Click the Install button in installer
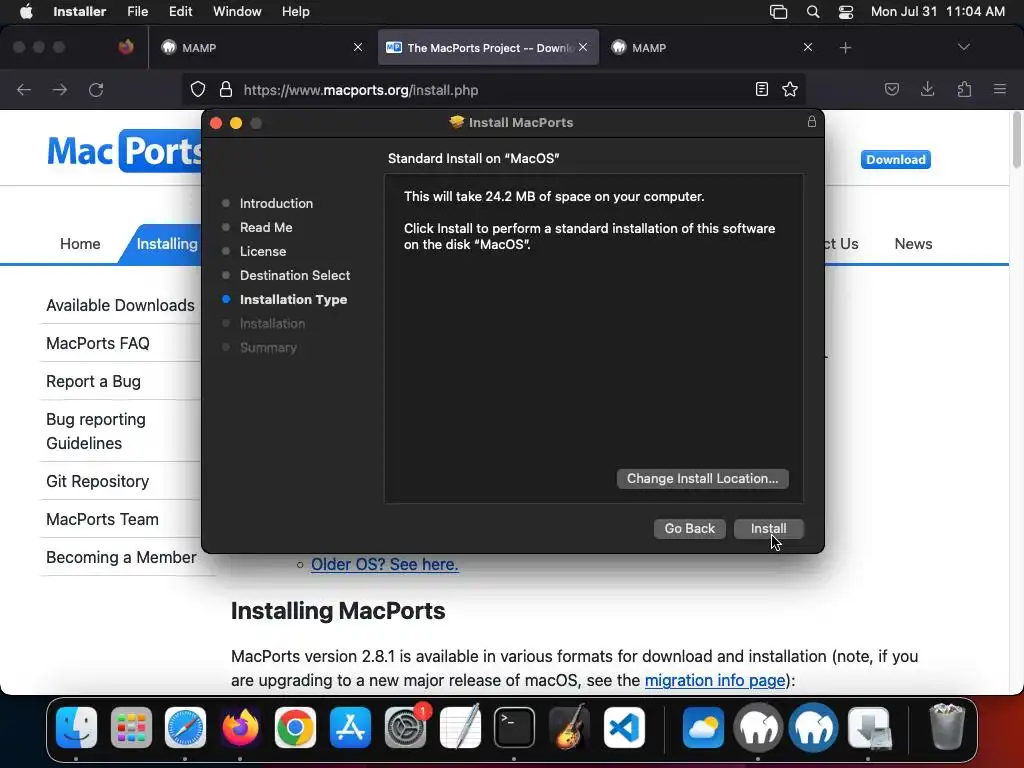The width and height of the screenshot is (1024, 768). point(768,528)
